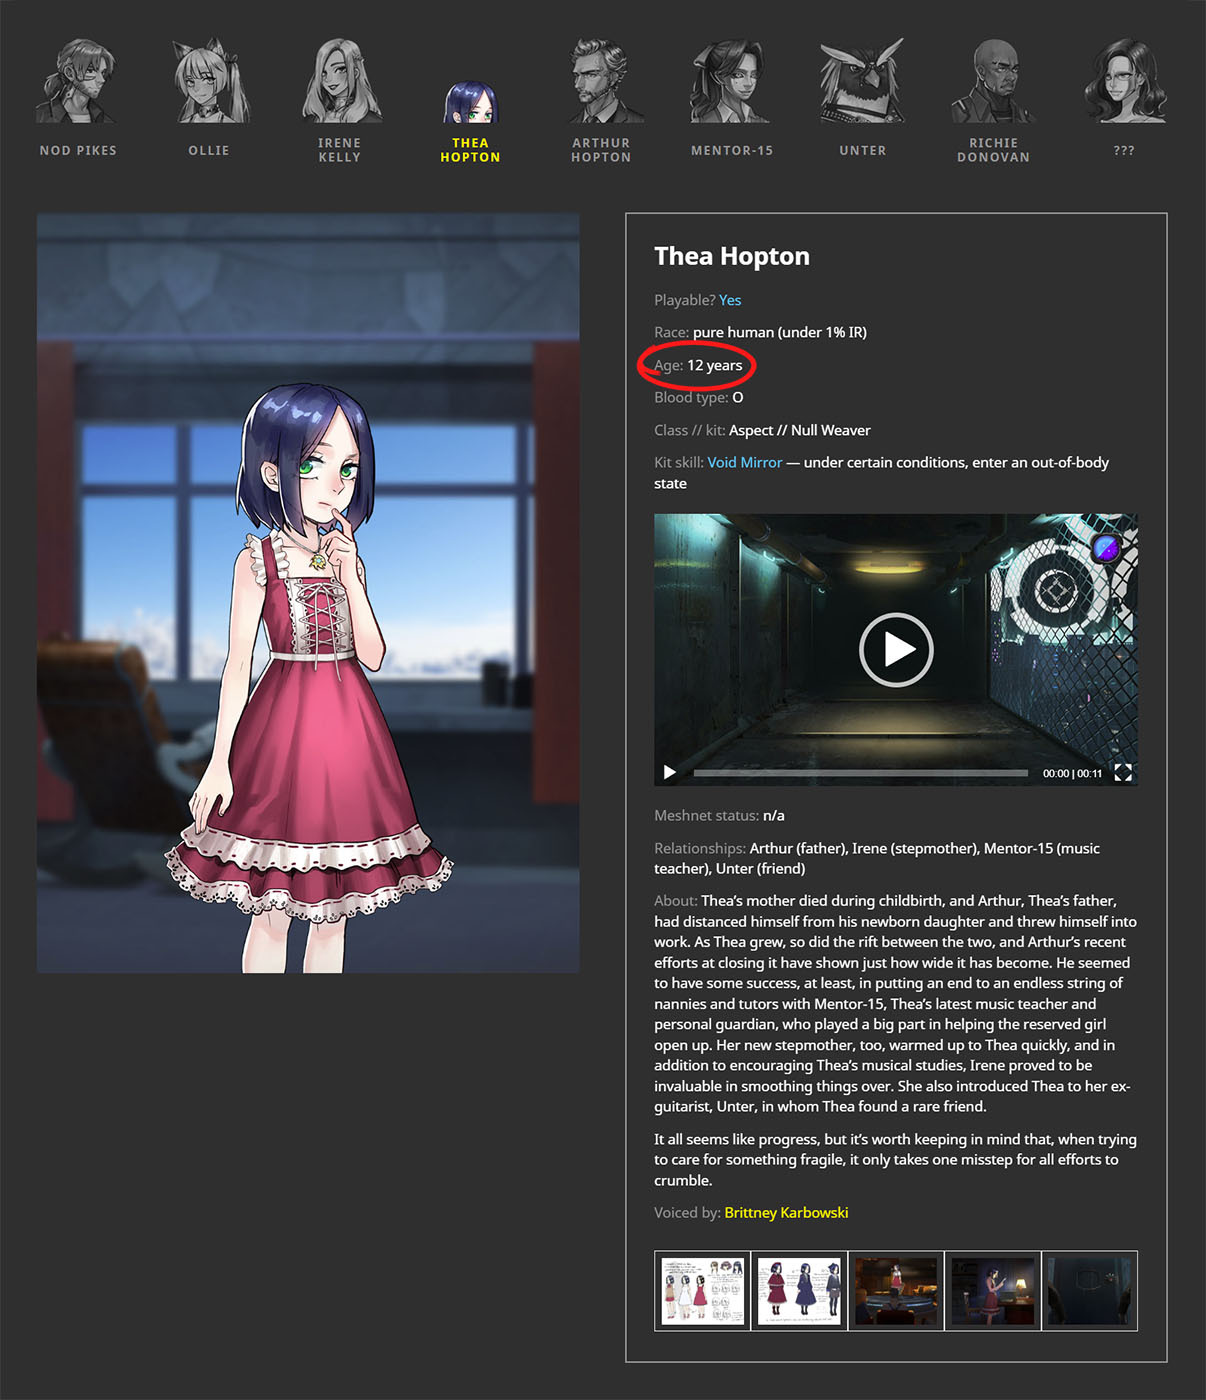This screenshot has width=1206, height=1400.
Task: Open the ARTHUR HOPTON name tab
Action: click(601, 150)
